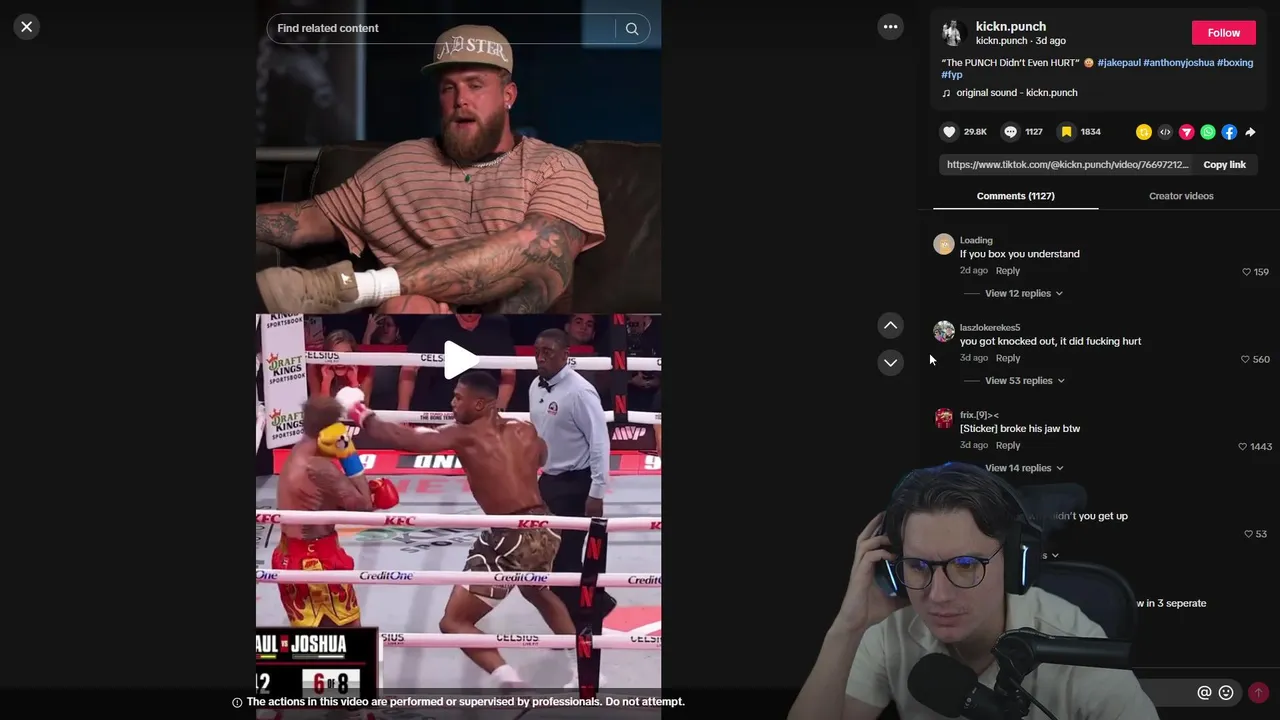Open the #anthonyjoshua hashtag
The height and width of the screenshot is (720, 1280).
click(1179, 63)
